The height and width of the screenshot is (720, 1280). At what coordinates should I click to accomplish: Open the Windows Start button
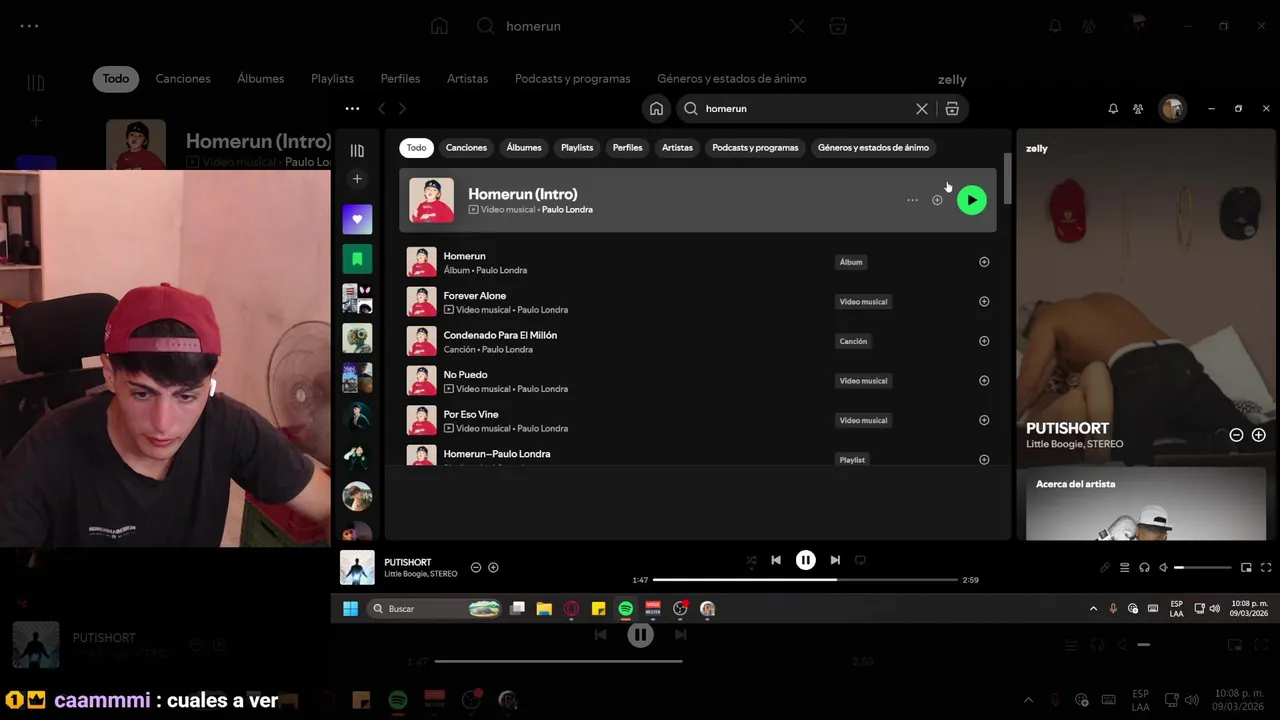pyautogui.click(x=350, y=608)
